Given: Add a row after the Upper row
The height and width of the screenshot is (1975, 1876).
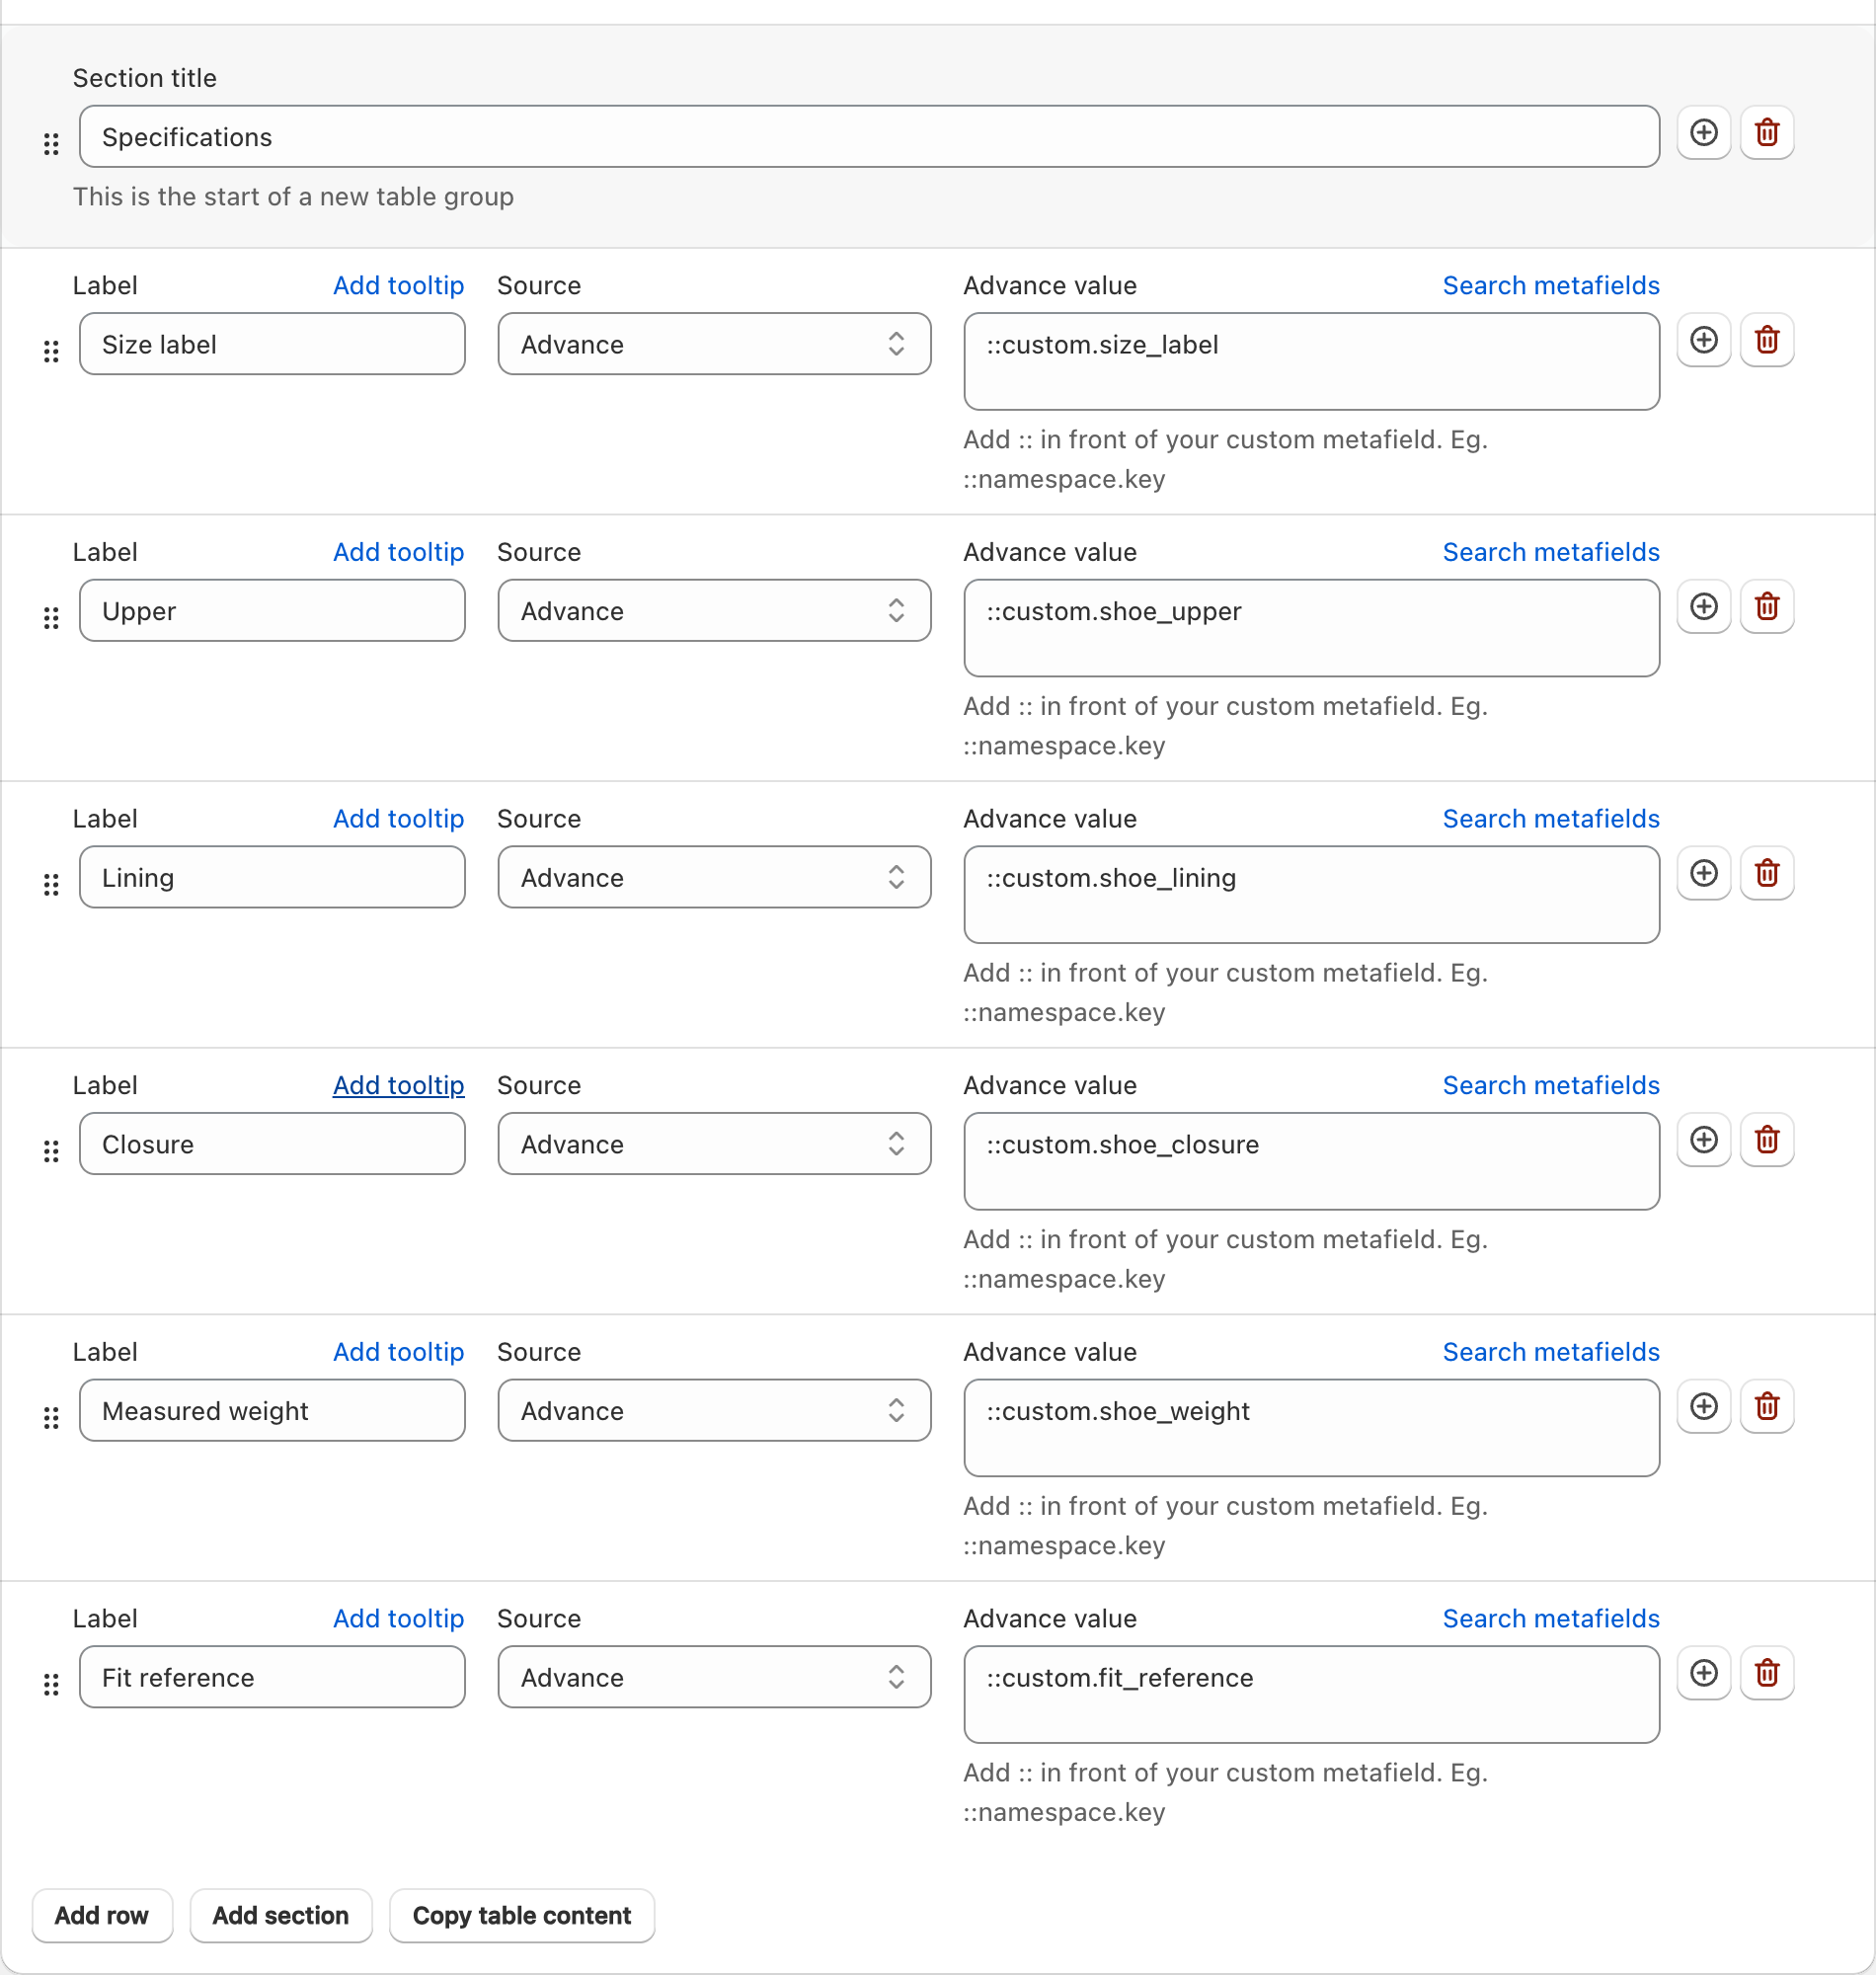Looking at the screenshot, I should click(1704, 607).
